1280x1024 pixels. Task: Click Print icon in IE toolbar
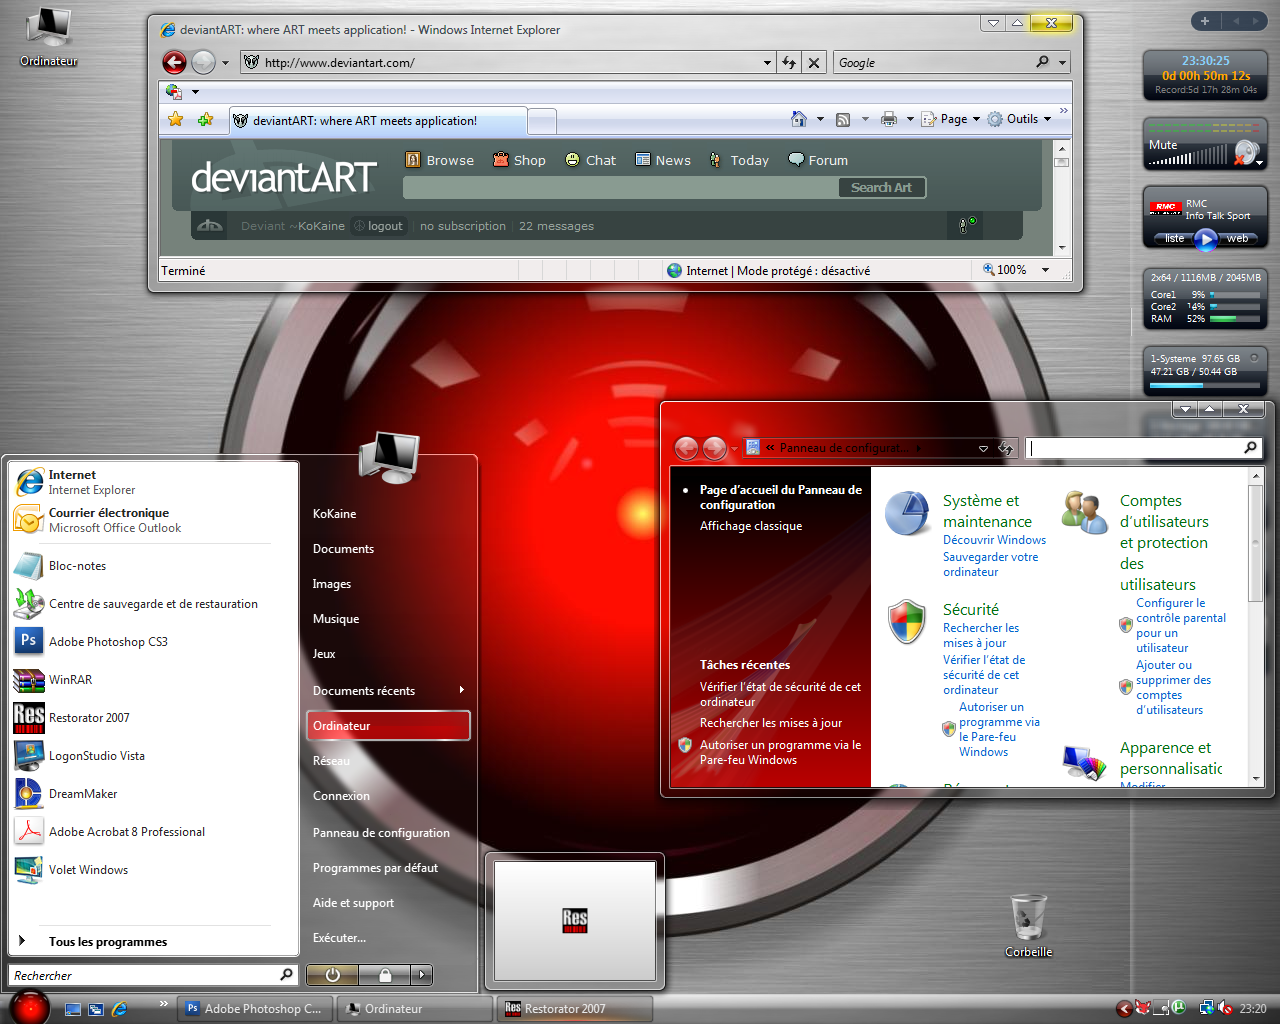(889, 119)
